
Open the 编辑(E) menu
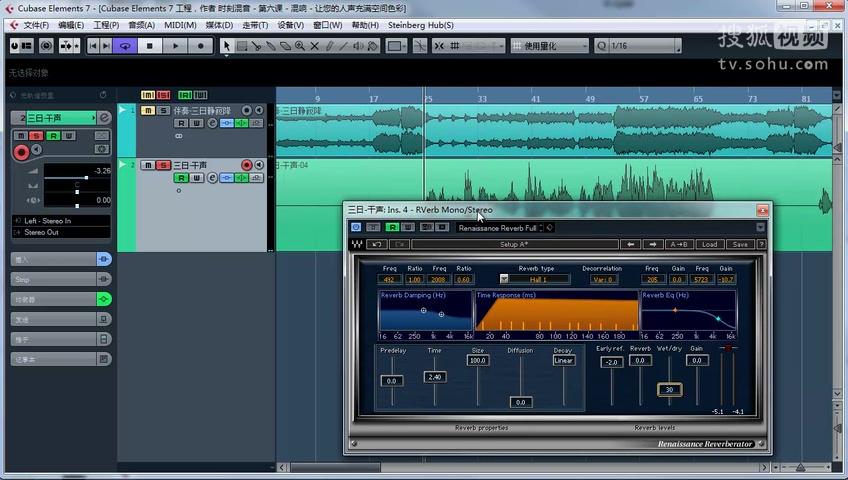pyautogui.click(x=71, y=25)
